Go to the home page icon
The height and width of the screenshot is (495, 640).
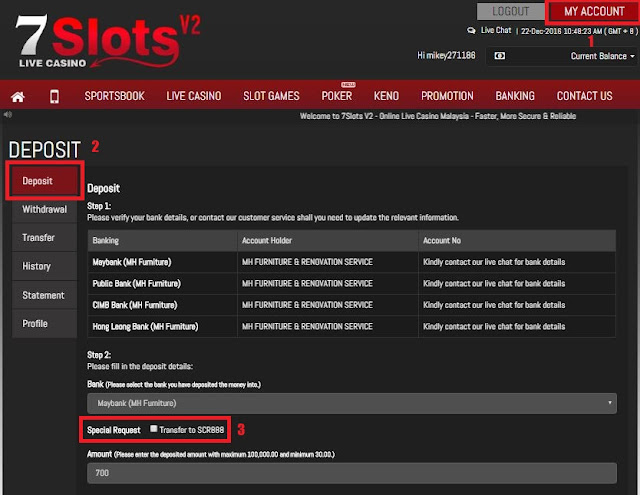pos(18,97)
